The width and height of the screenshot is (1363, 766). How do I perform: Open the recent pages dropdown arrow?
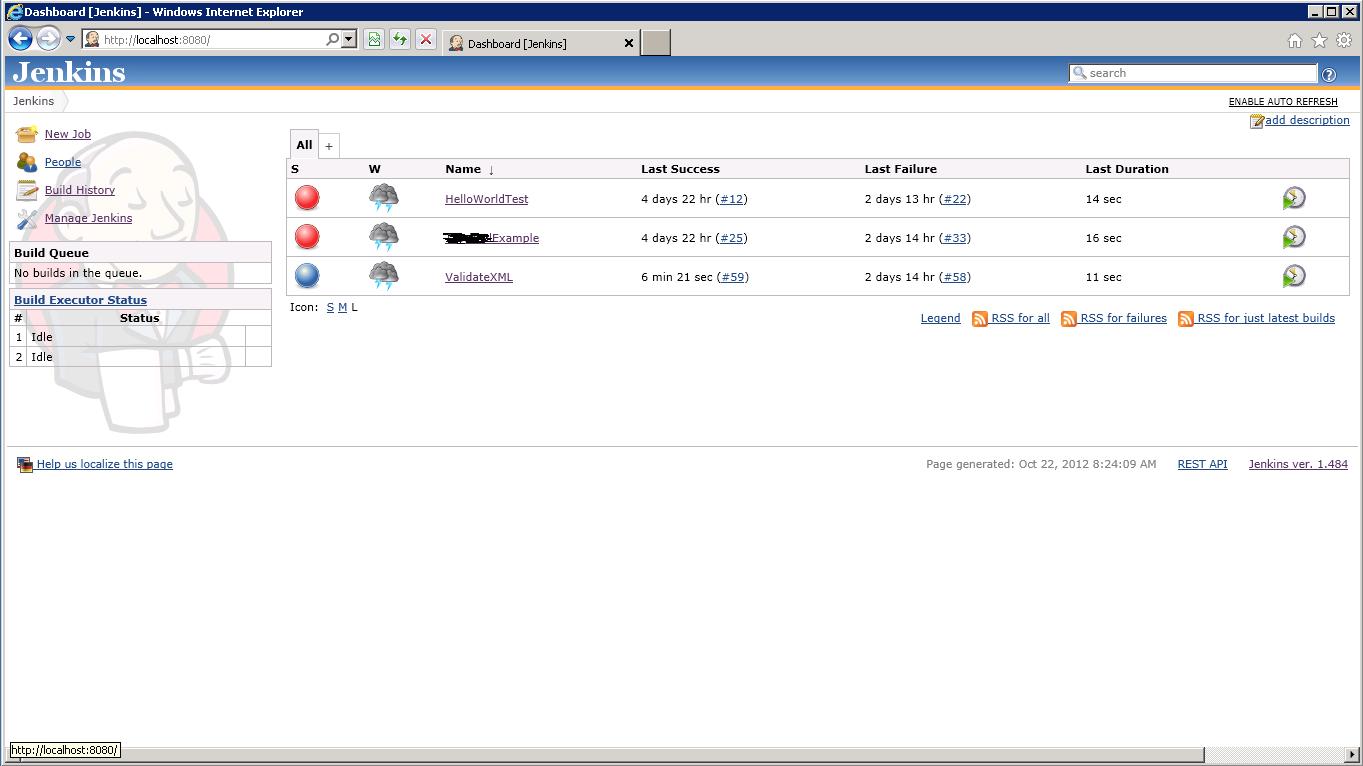[70, 40]
